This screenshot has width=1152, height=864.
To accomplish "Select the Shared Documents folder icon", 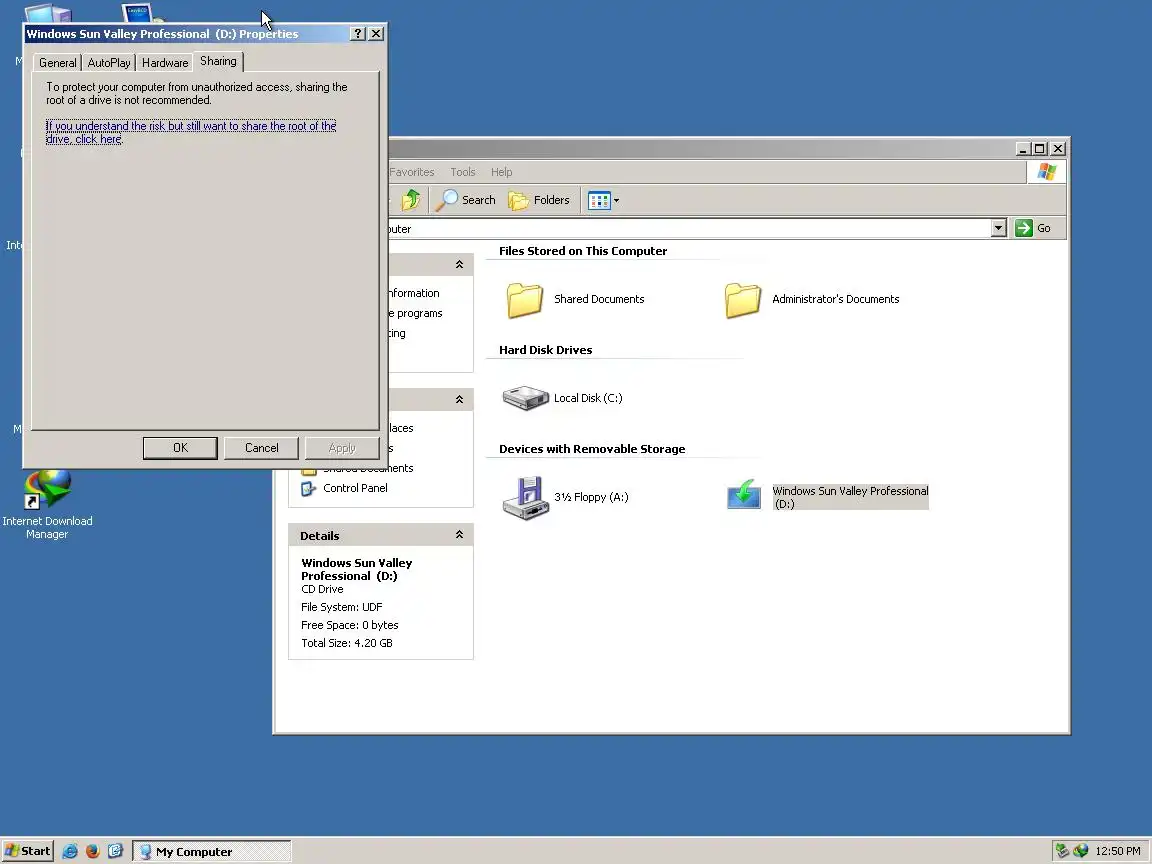I will pos(525,300).
